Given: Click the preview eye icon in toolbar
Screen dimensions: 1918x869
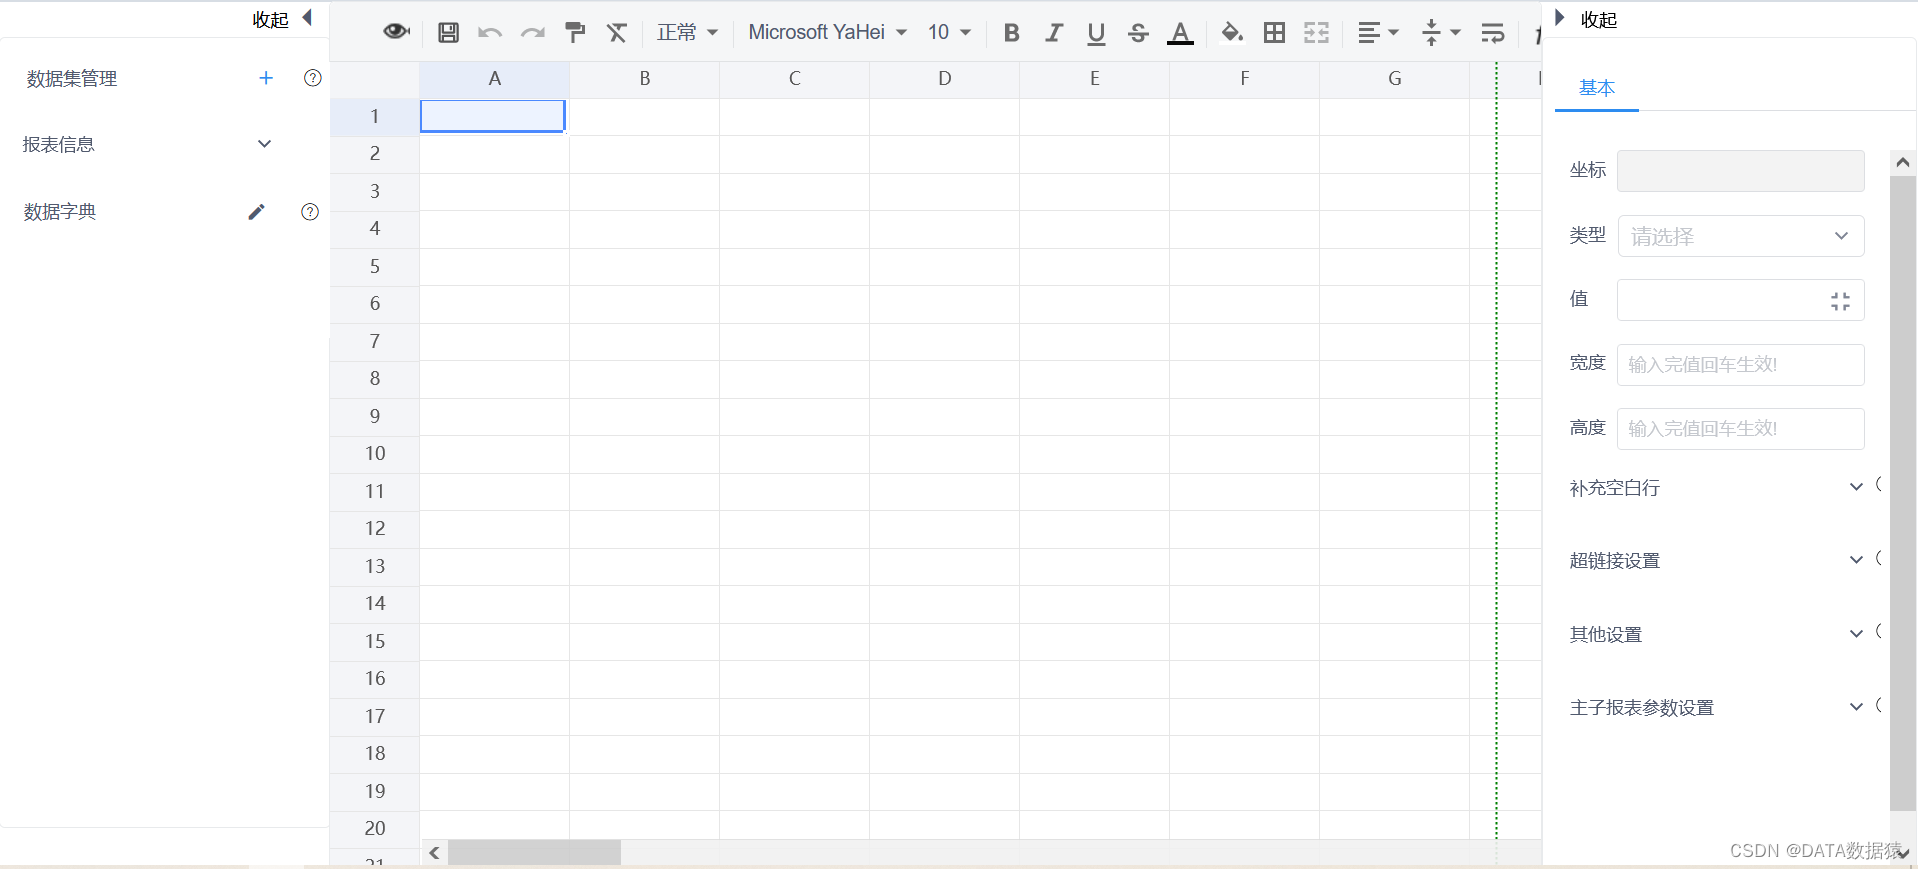Looking at the screenshot, I should click(x=396, y=32).
